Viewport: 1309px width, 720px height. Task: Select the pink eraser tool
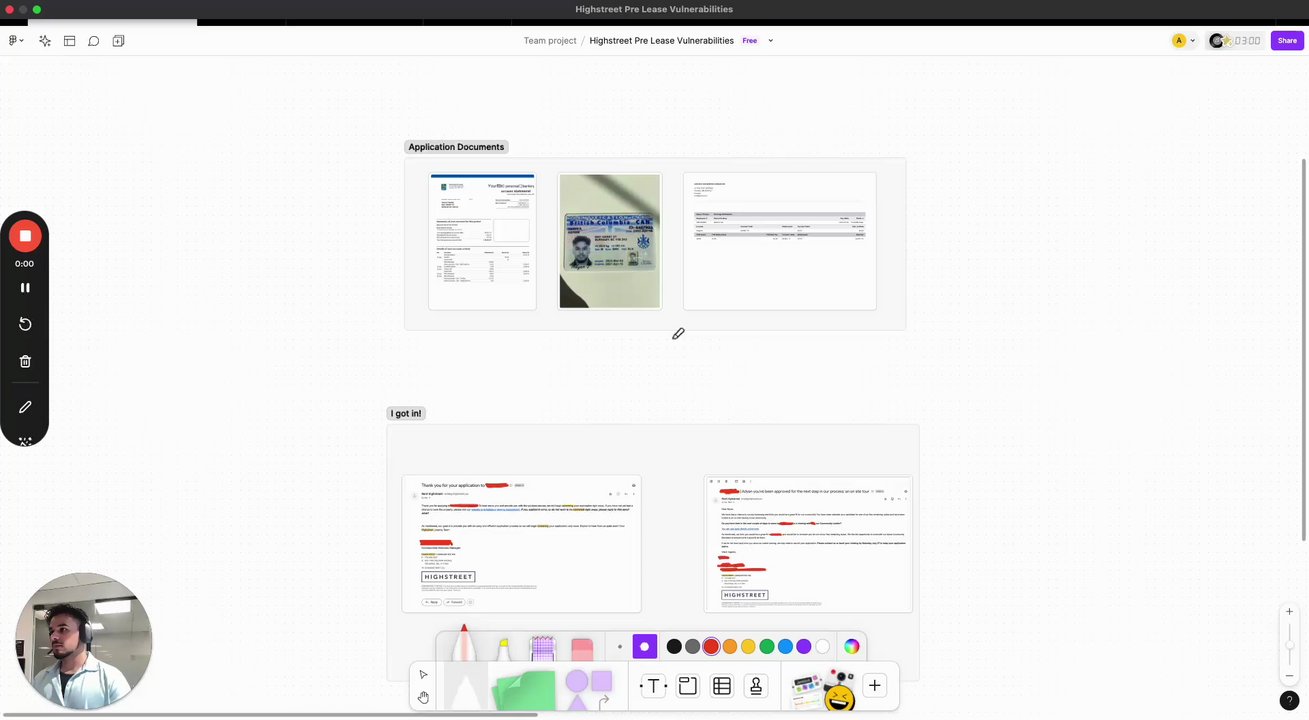tap(582, 648)
